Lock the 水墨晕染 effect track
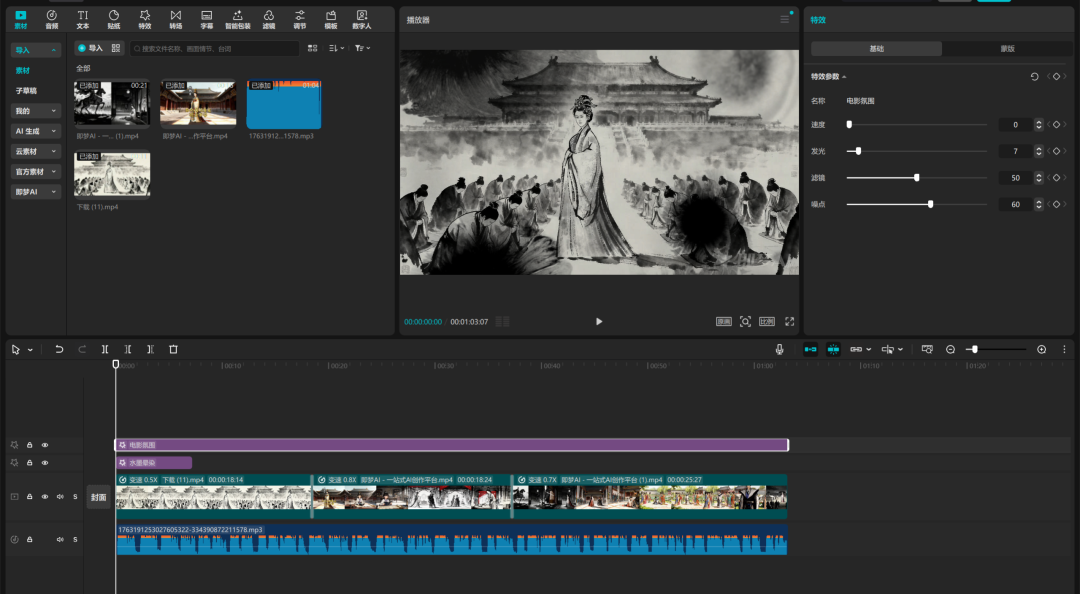1080x594 pixels. [30, 463]
